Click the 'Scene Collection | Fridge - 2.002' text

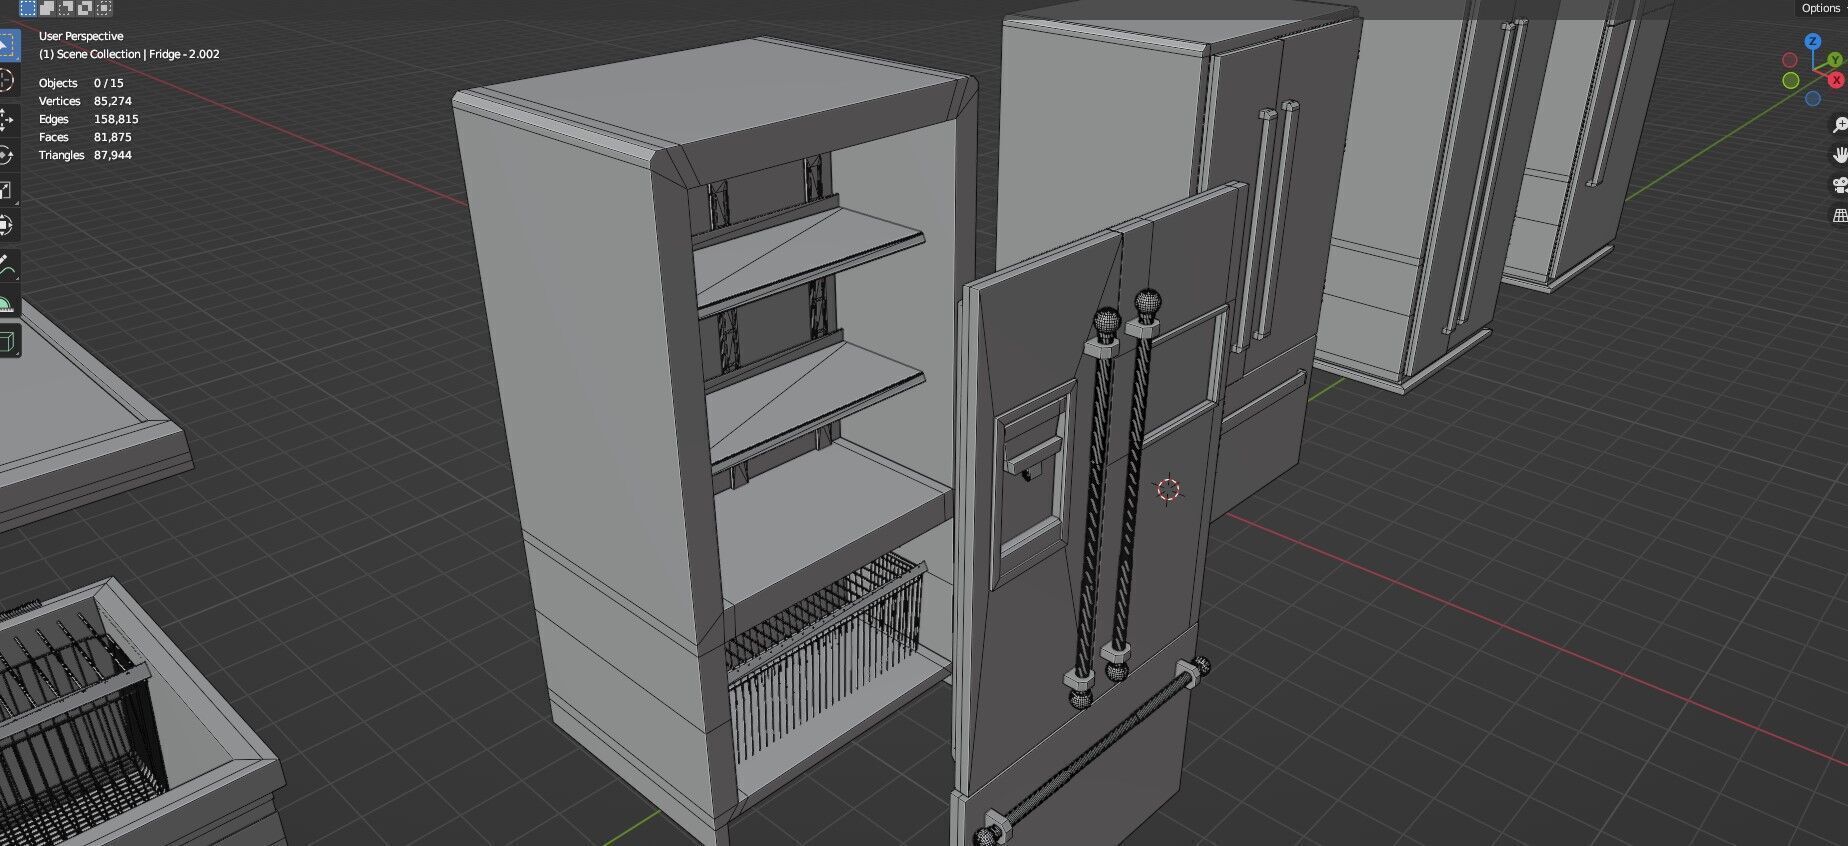(x=138, y=54)
